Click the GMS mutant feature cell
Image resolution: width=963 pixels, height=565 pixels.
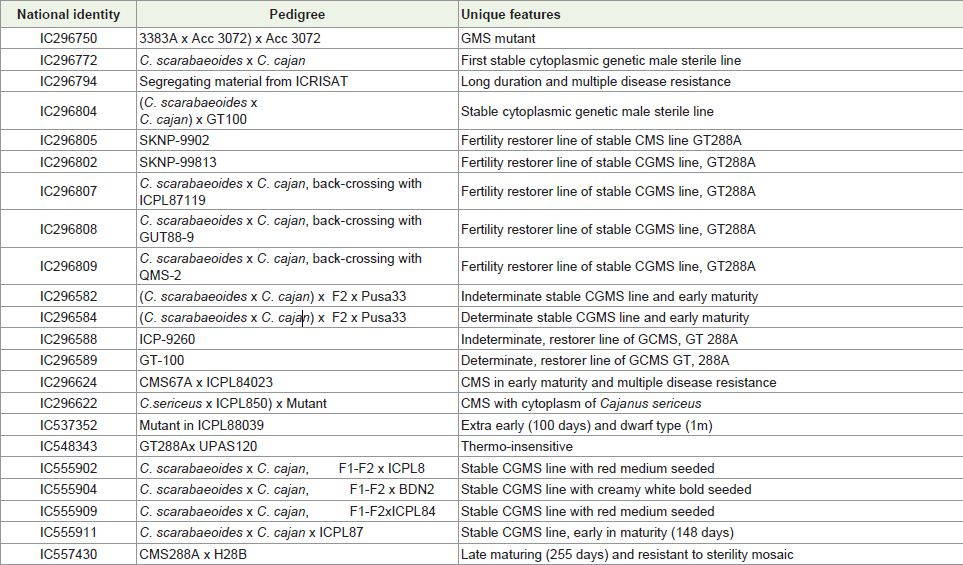(x=711, y=38)
